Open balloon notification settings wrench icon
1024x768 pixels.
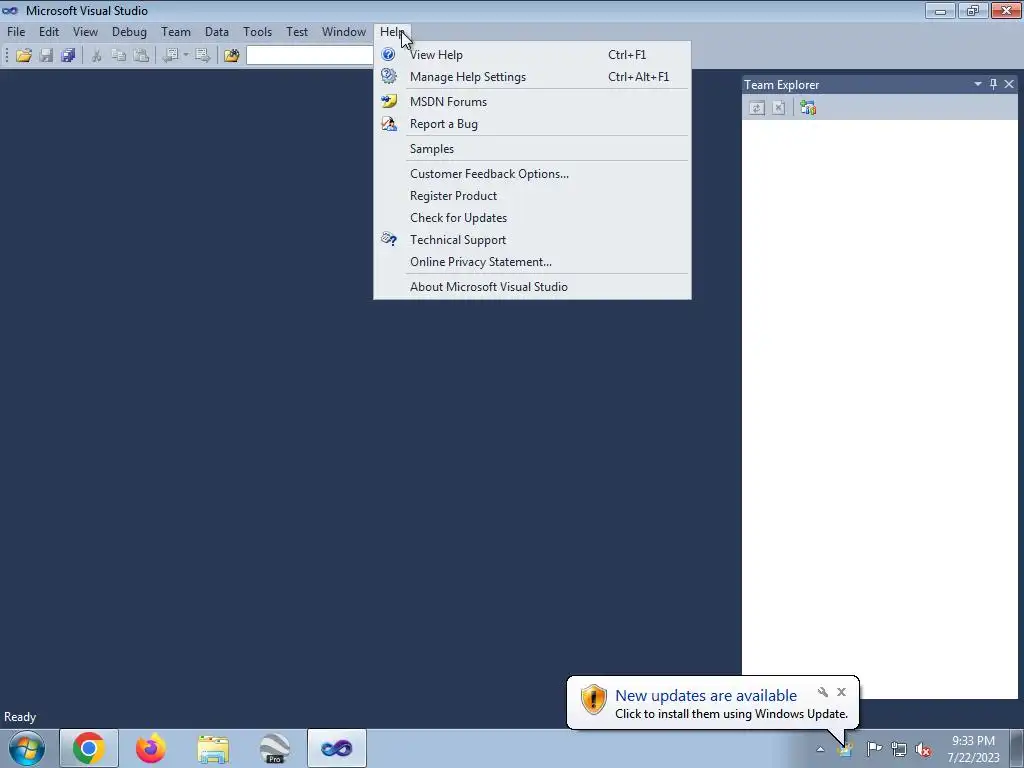823,692
